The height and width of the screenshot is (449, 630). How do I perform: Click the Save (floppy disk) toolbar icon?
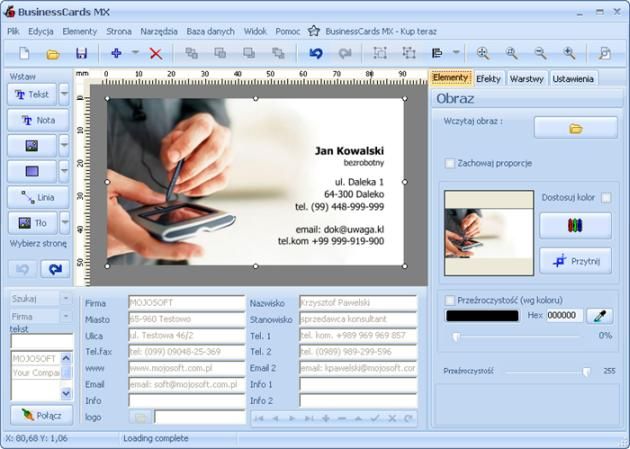[x=81, y=53]
